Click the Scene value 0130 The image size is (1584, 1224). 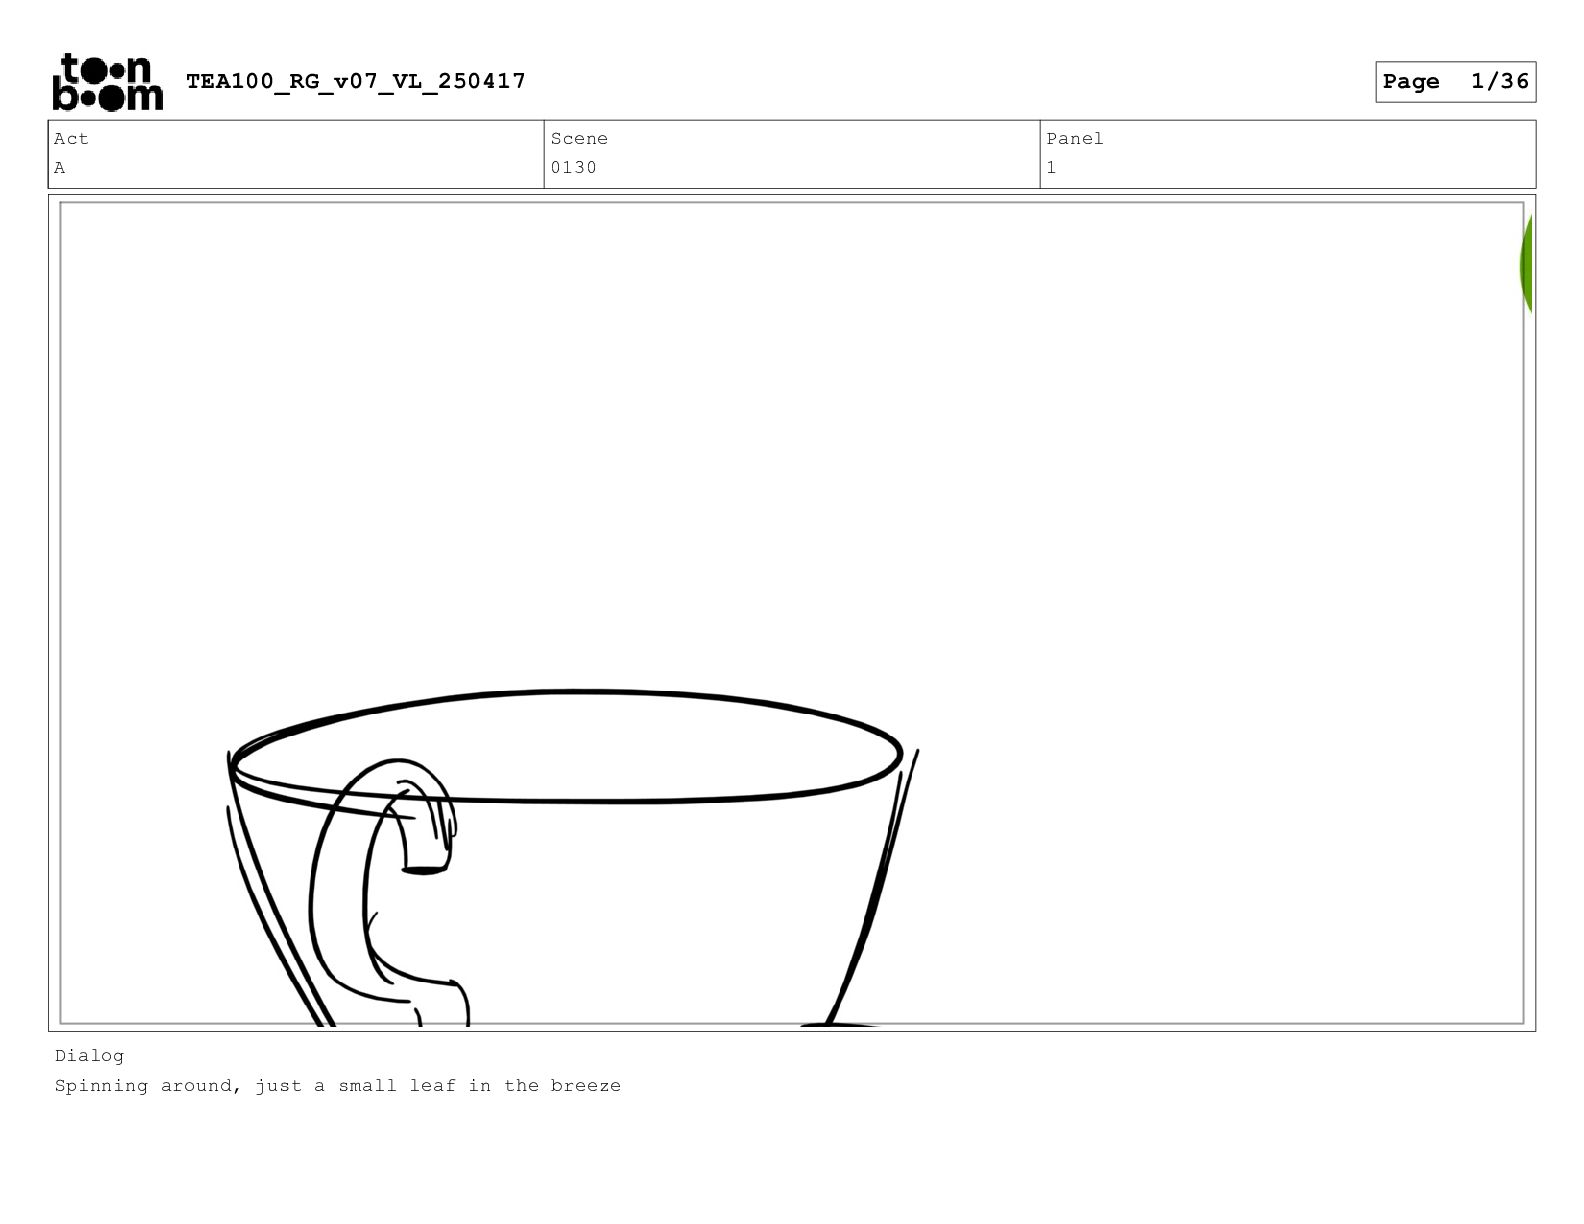[x=573, y=168]
